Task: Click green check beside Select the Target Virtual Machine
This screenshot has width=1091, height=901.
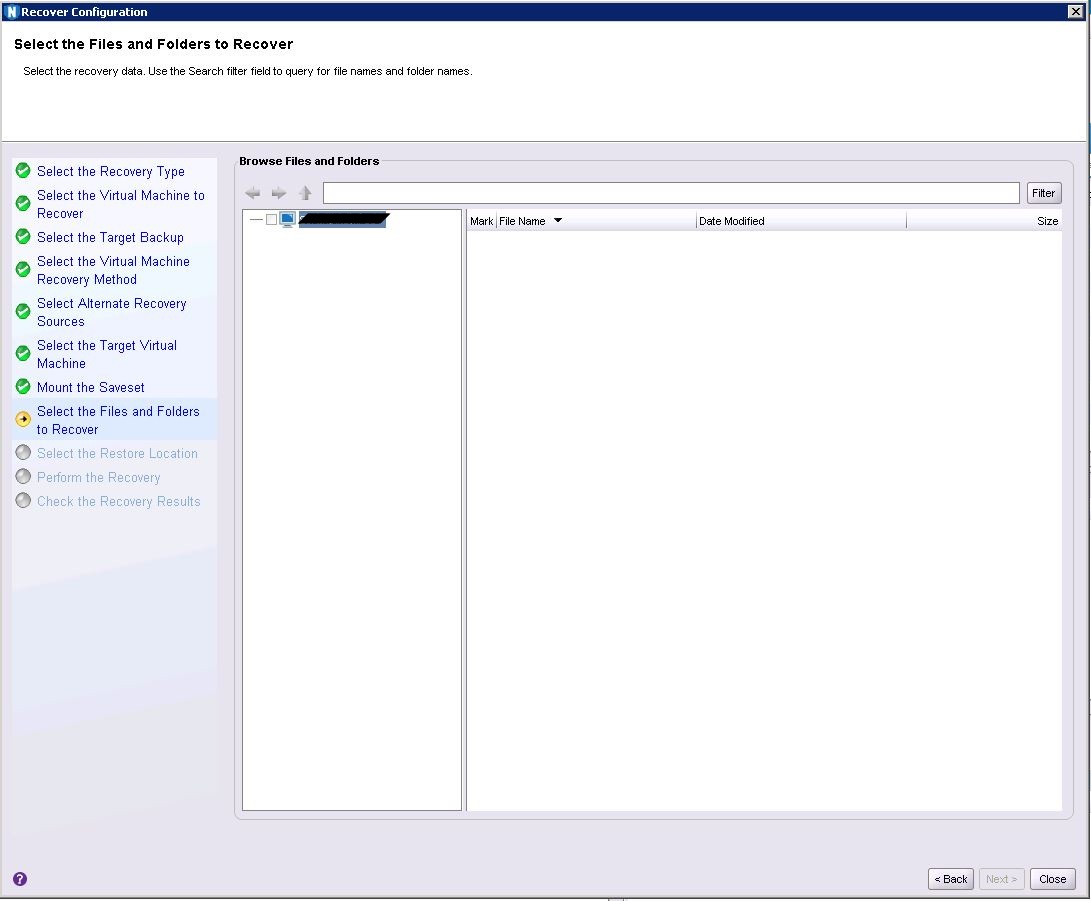Action: (x=23, y=353)
